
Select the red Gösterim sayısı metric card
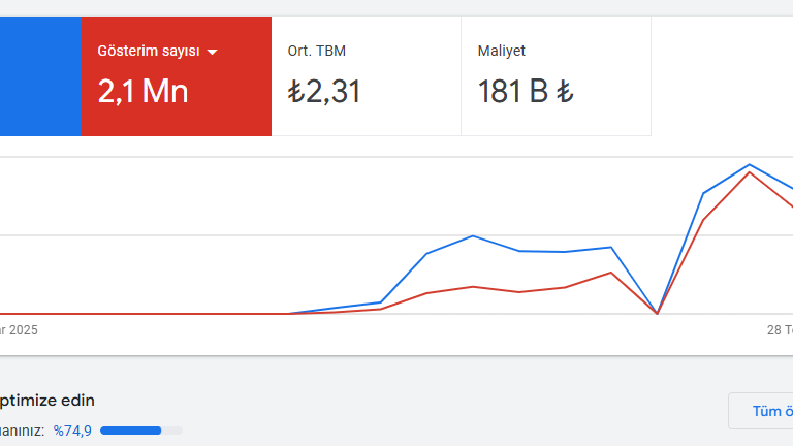177,76
